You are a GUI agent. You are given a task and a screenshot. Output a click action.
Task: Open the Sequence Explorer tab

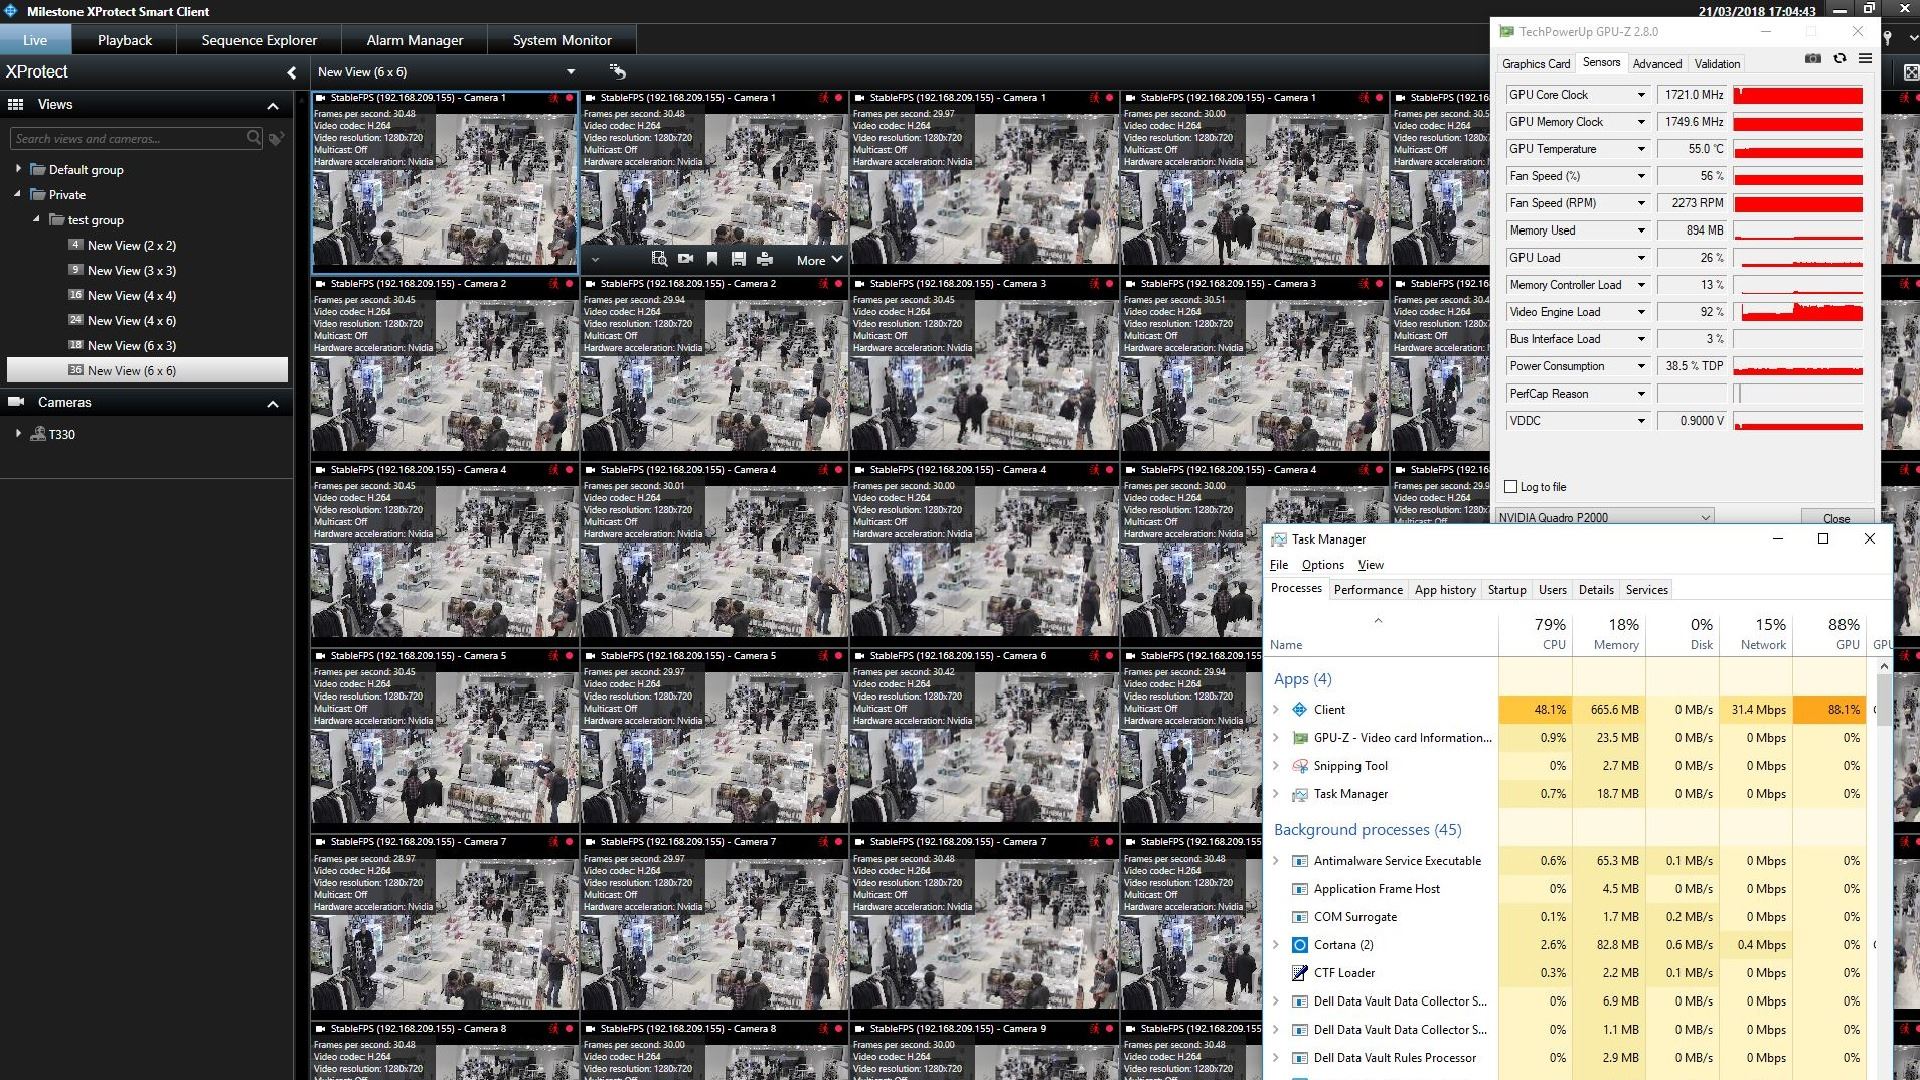(259, 40)
